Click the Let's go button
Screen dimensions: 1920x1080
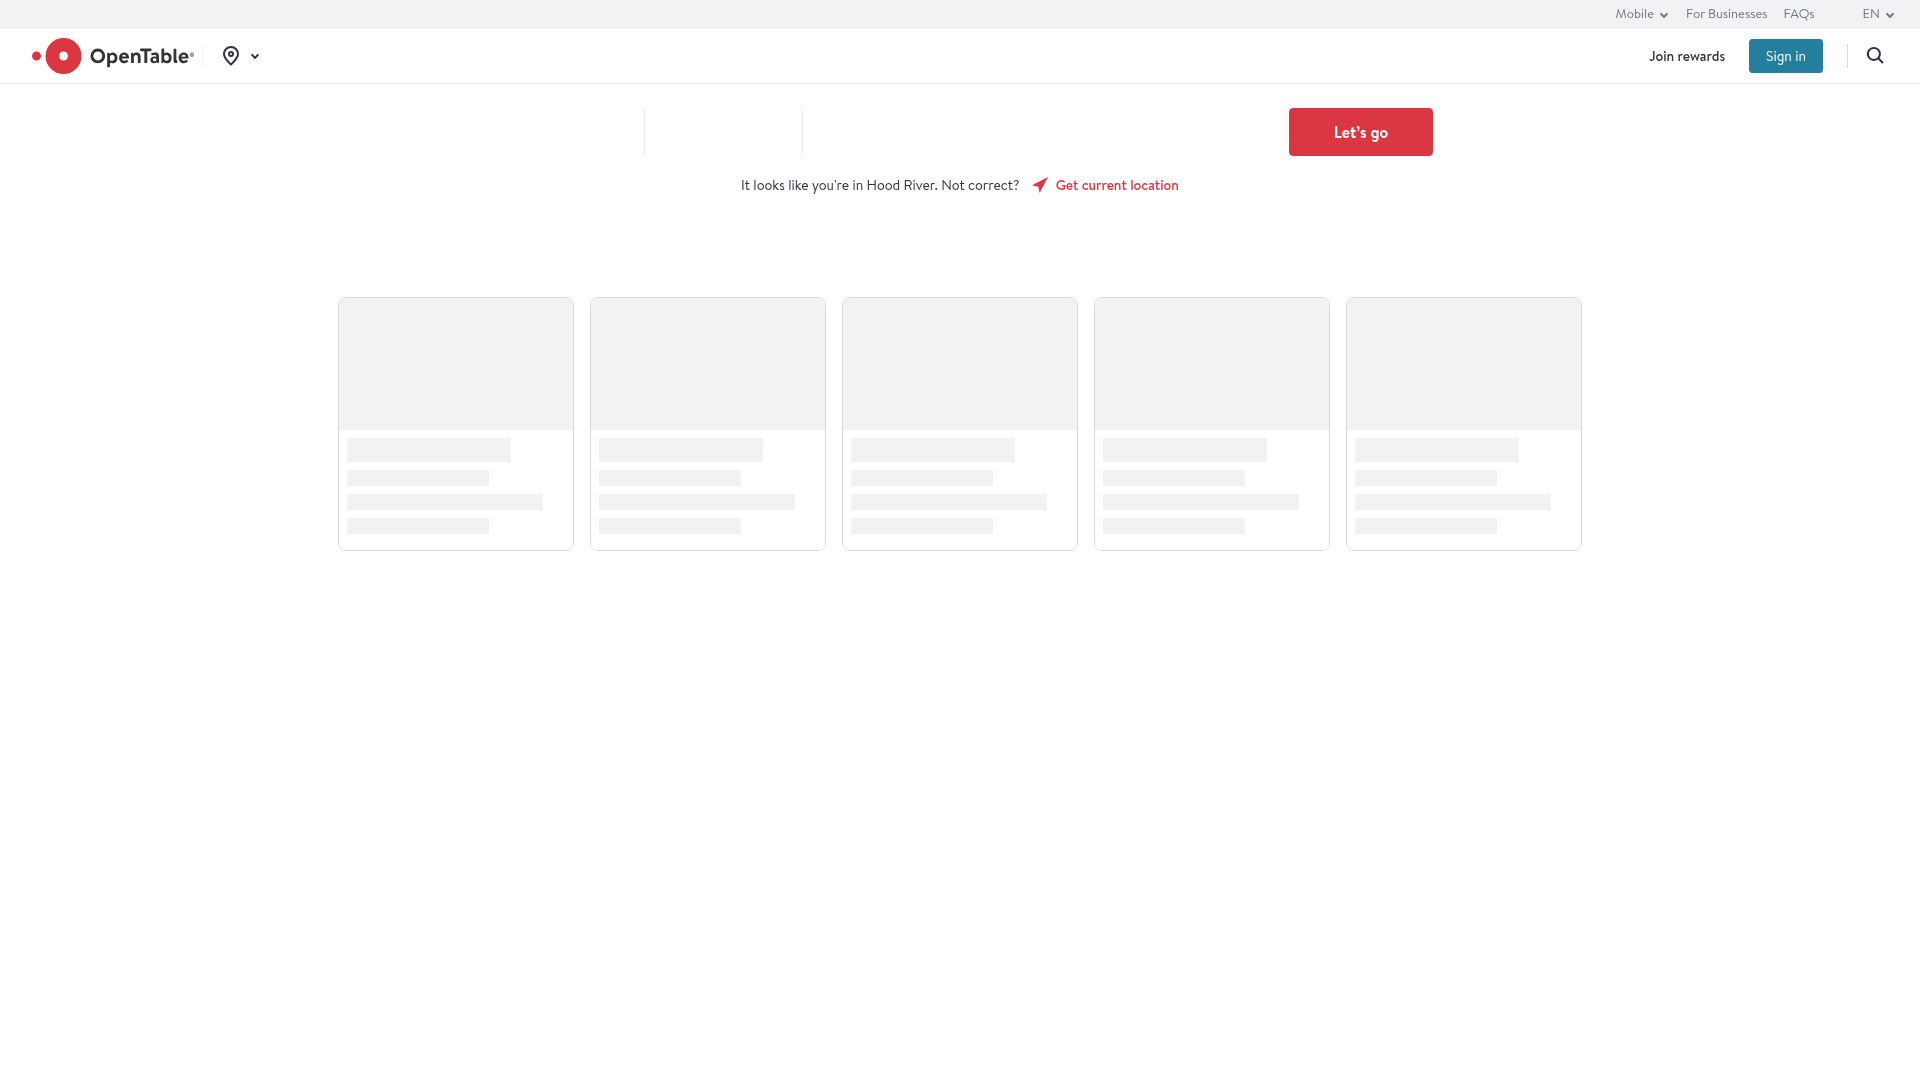(x=1360, y=131)
